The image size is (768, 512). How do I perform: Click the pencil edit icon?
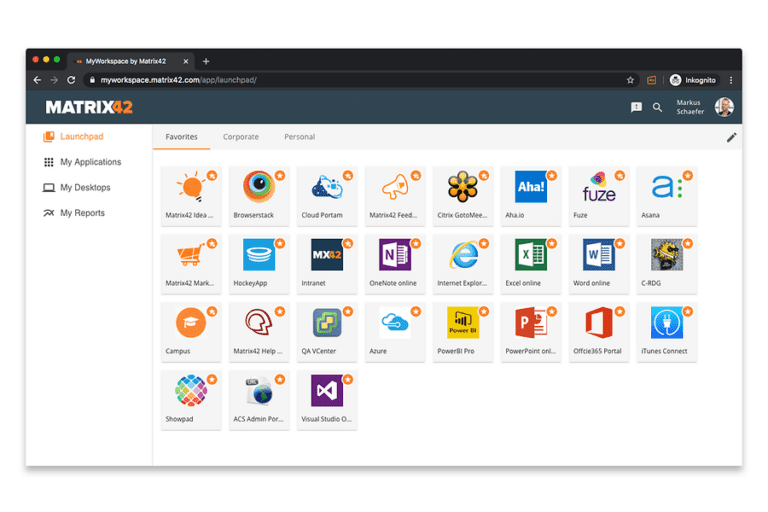731,138
